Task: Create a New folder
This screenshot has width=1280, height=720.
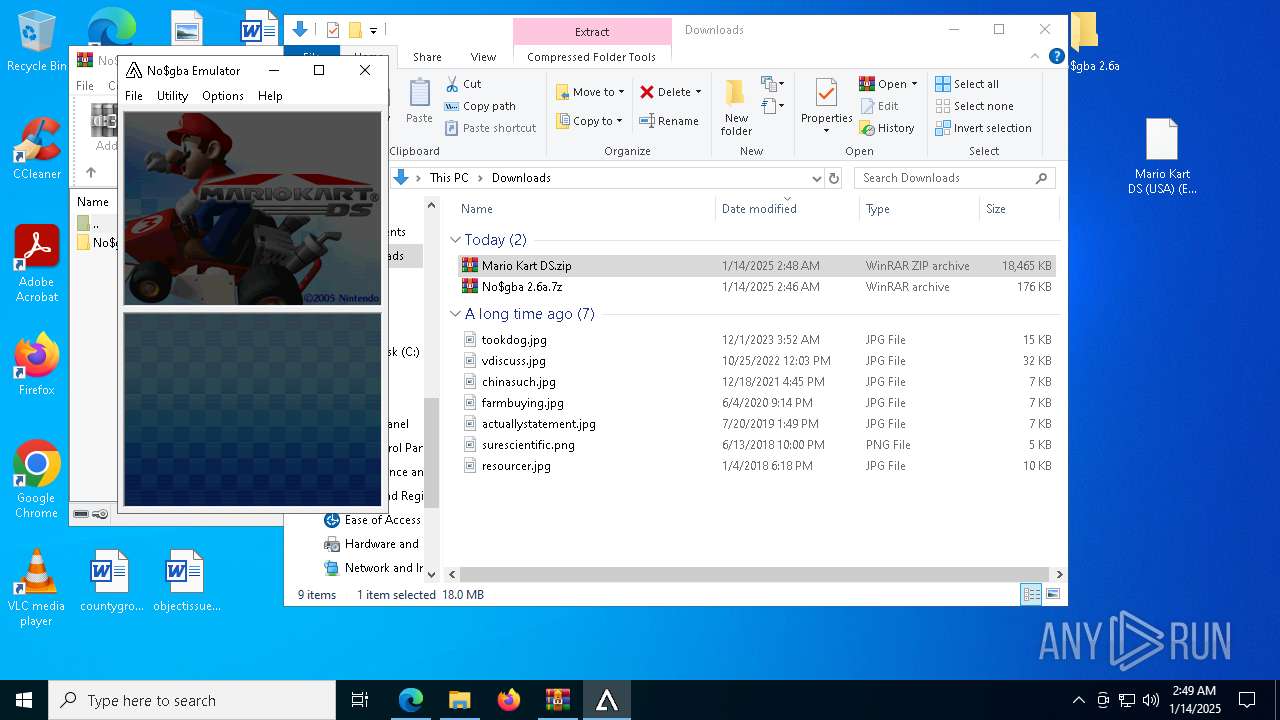Action: click(736, 108)
